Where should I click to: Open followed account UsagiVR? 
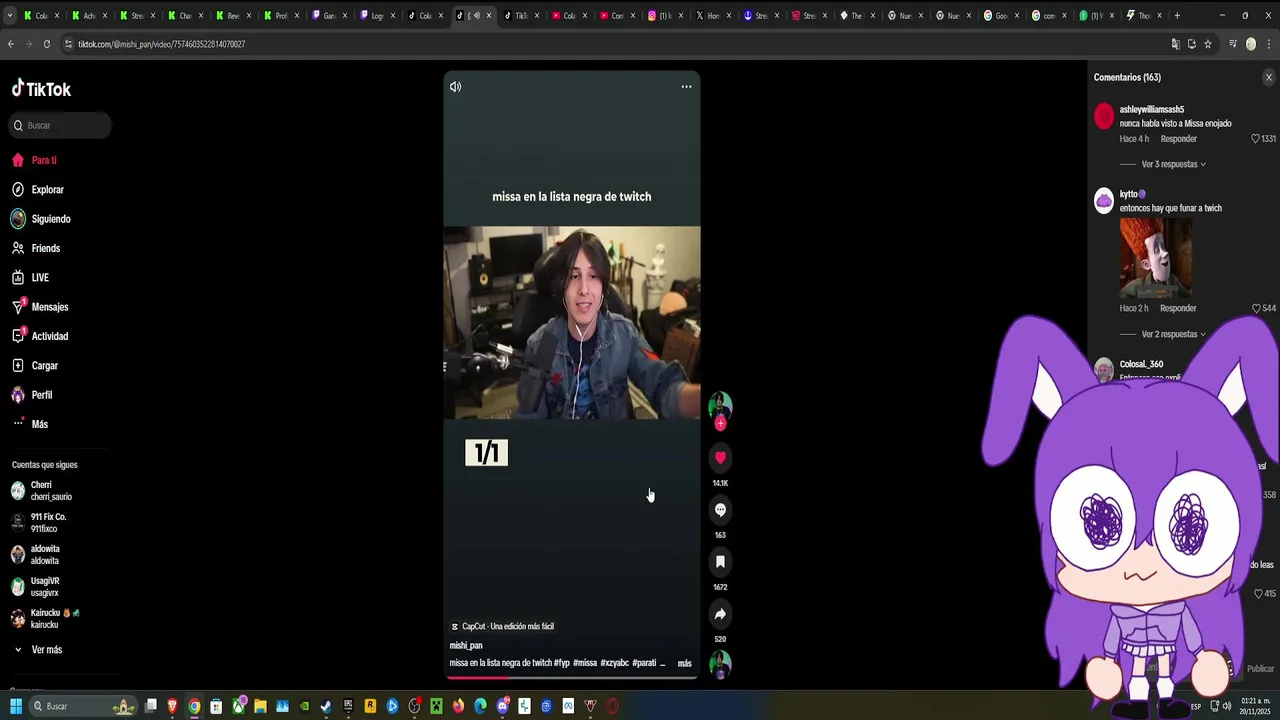point(36,587)
